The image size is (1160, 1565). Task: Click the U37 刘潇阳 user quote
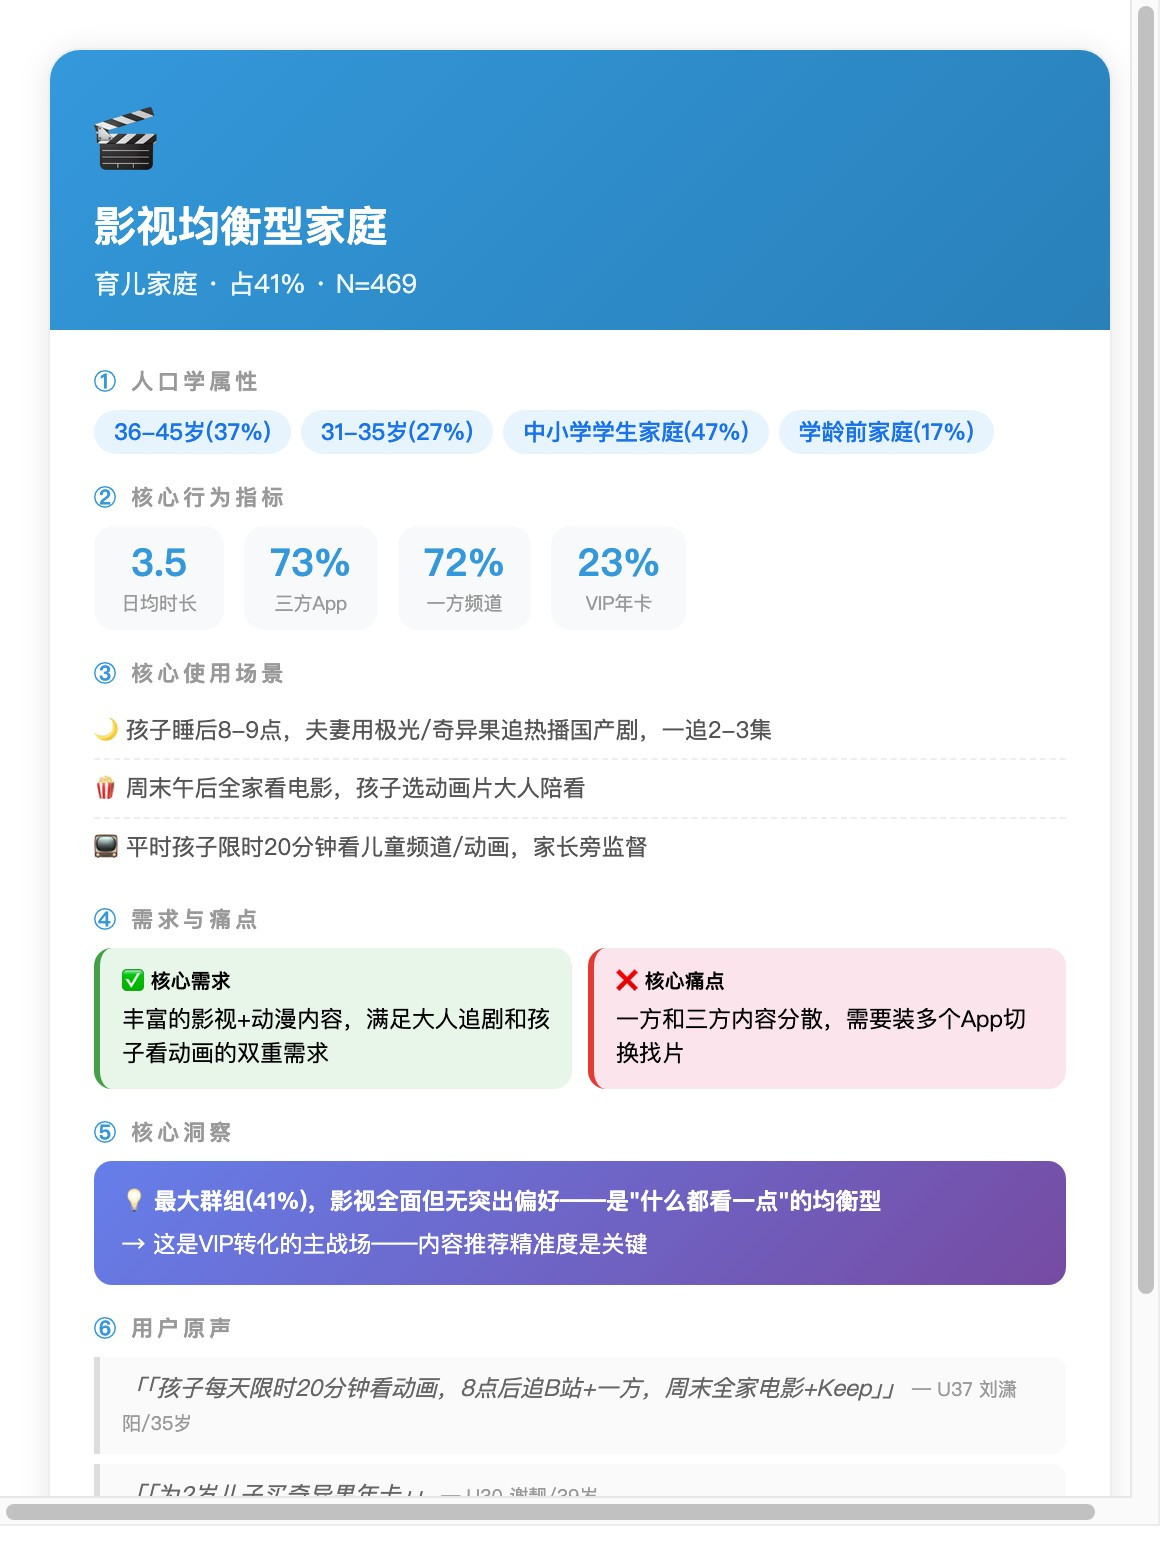580,1405
